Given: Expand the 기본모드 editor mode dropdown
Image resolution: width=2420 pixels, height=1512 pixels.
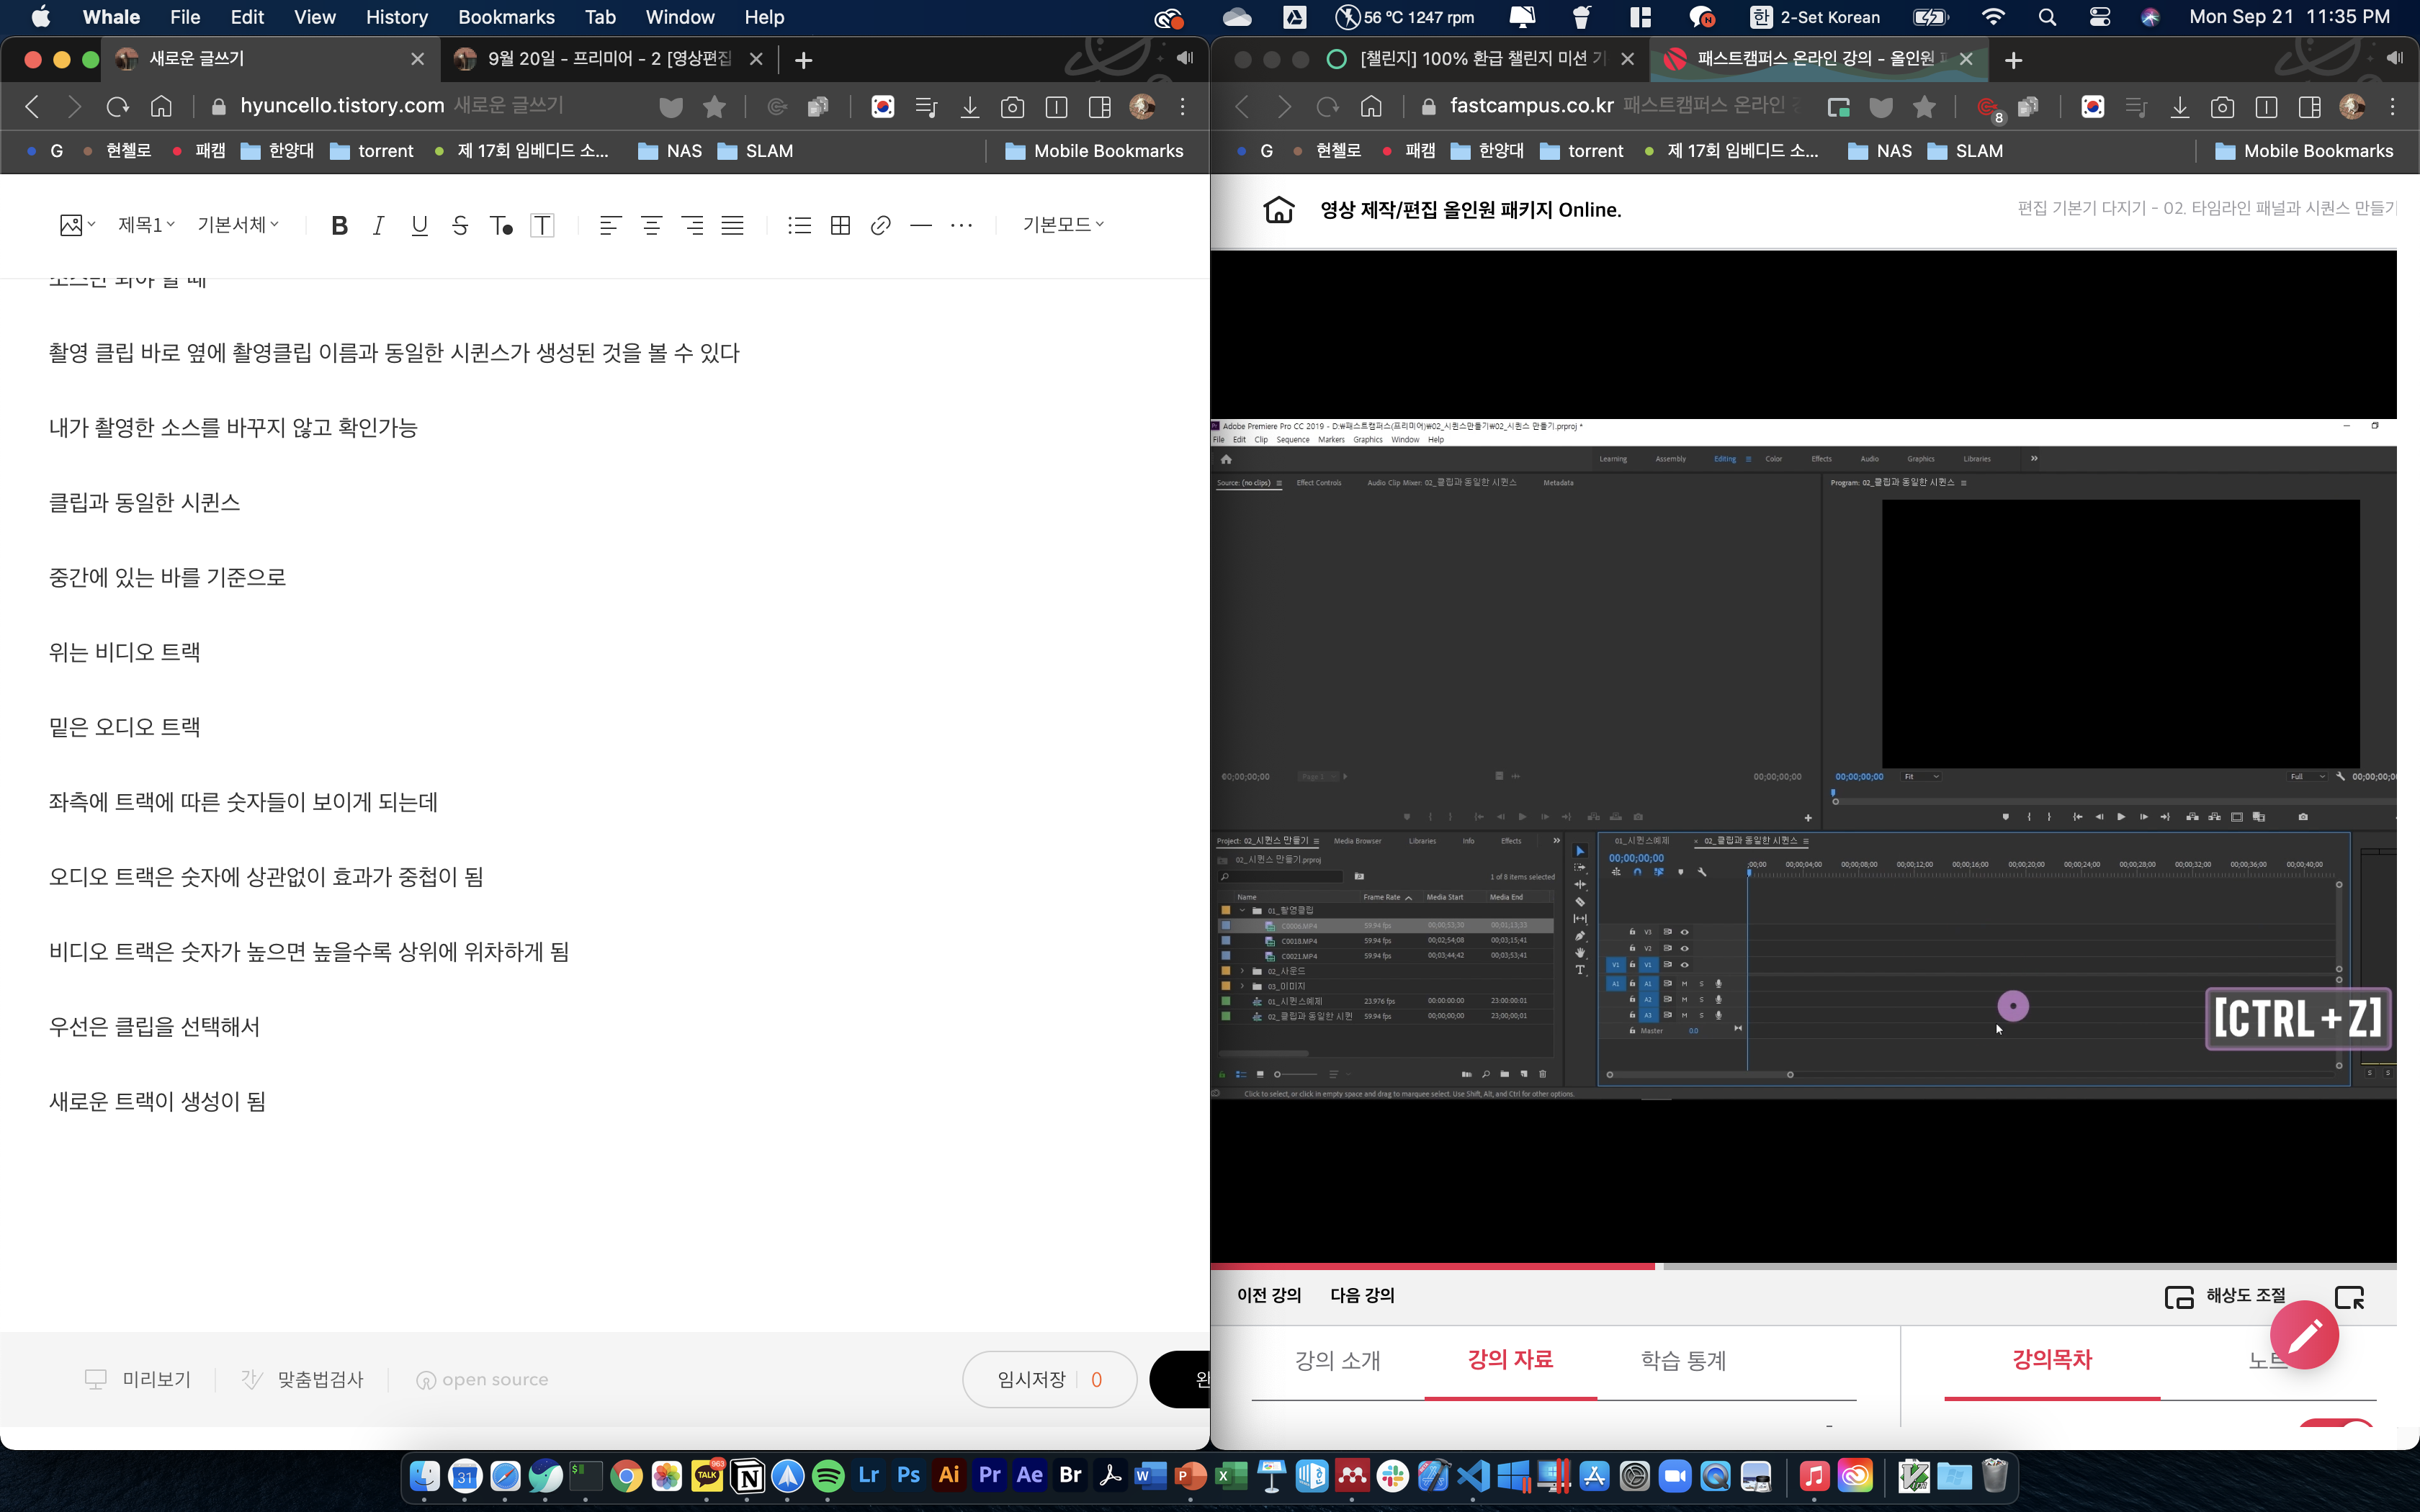Looking at the screenshot, I should [x=1063, y=225].
